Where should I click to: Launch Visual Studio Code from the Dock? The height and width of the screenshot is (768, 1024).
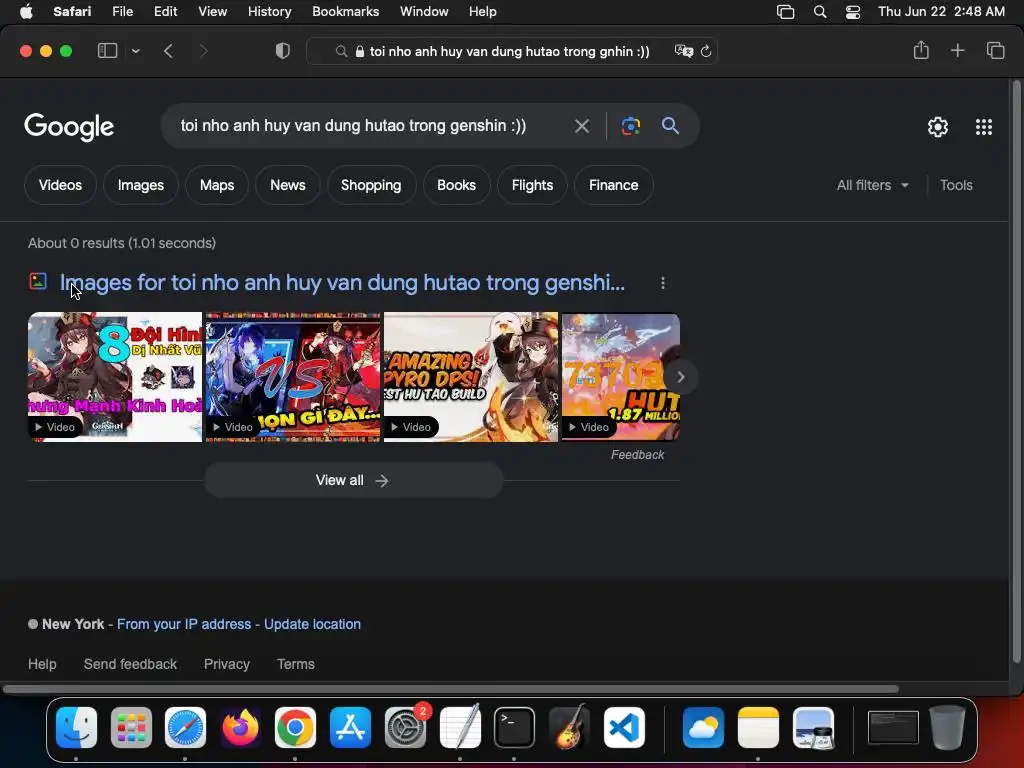[x=624, y=727]
